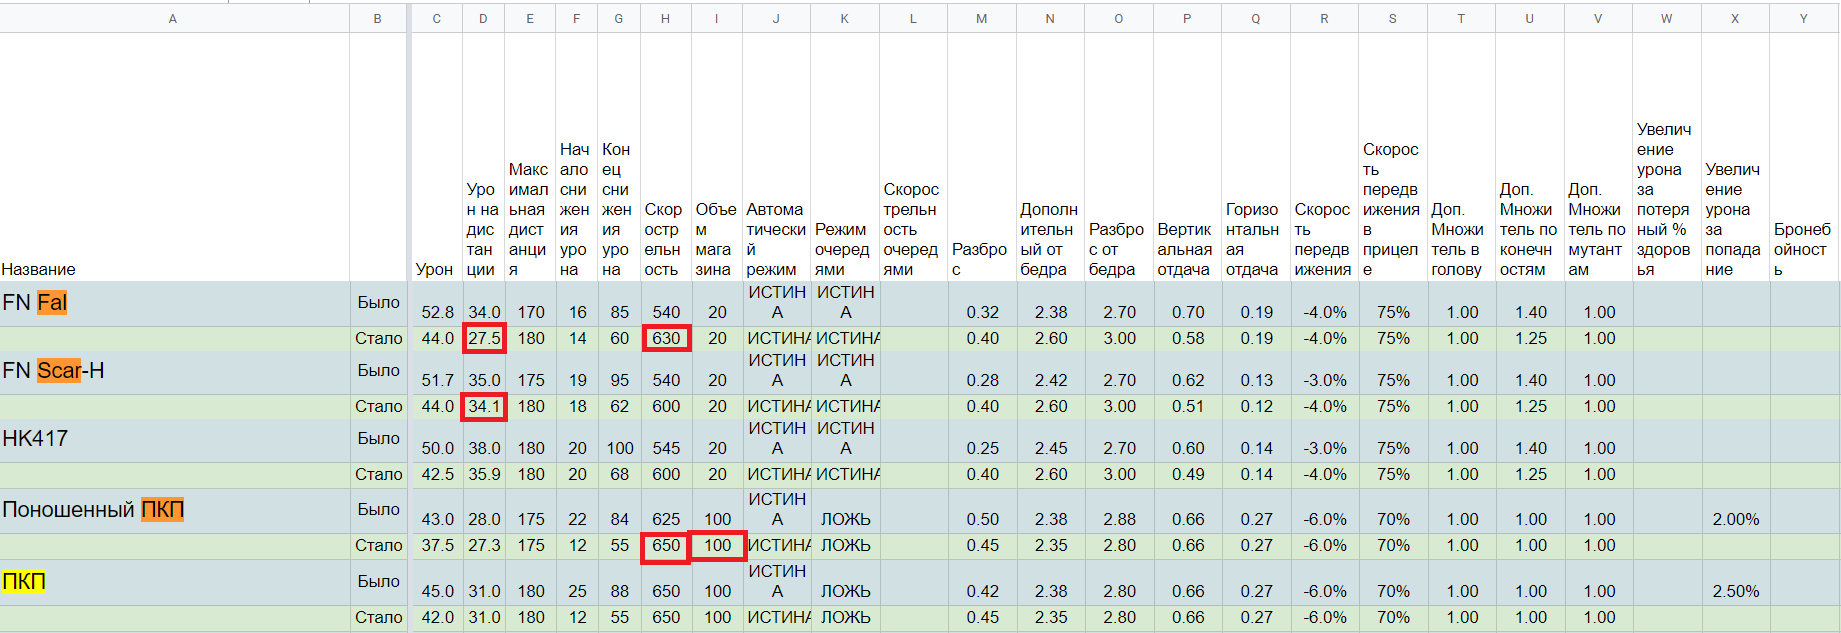The width and height of the screenshot is (1841, 633).
Task: Select the "Горизонтальная отдача" header cell
Action: click(x=1256, y=157)
